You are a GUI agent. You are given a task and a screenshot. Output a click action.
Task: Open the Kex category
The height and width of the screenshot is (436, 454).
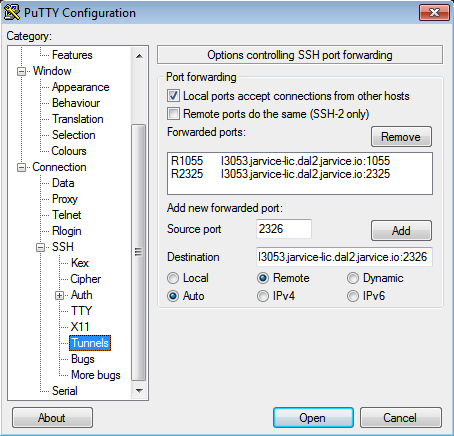click(x=80, y=263)
